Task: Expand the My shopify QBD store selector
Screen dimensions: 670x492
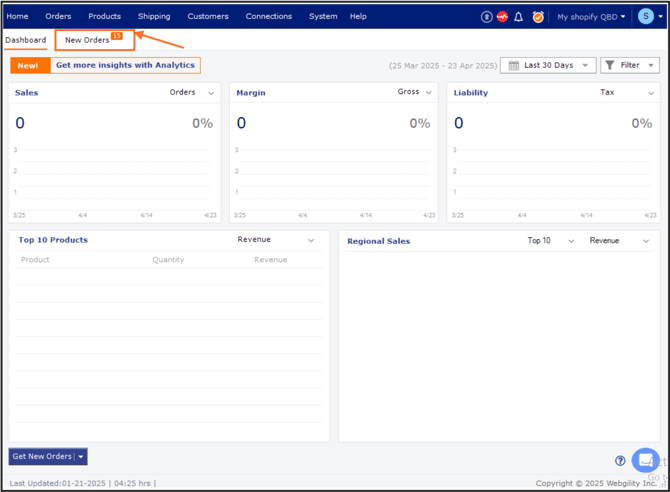Action: coord(591,17)
